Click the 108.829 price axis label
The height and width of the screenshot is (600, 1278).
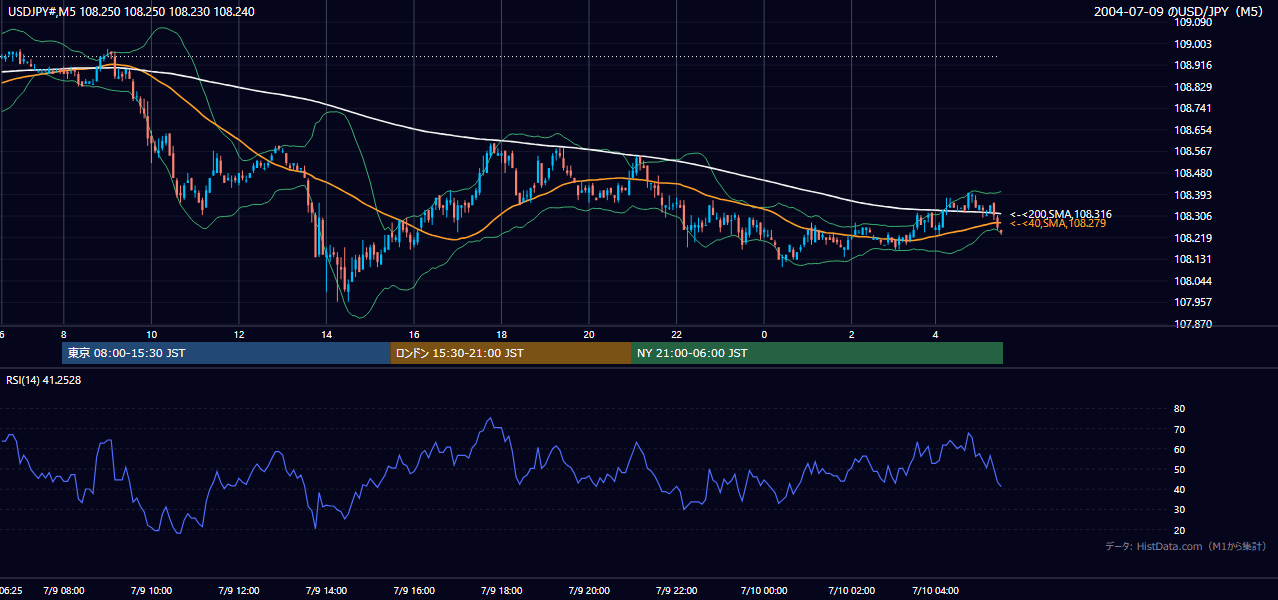click(x=1192, y=87)
